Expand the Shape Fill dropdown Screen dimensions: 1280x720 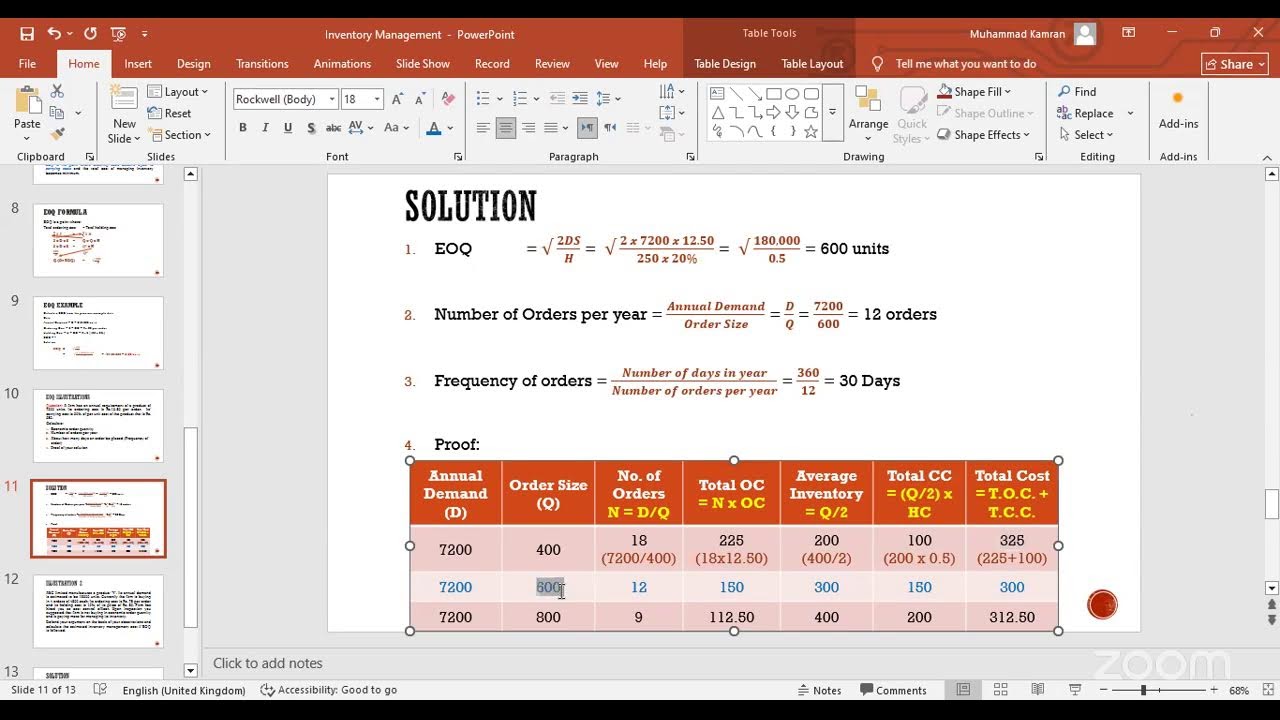pyautogui.click(x=976, y=92)
